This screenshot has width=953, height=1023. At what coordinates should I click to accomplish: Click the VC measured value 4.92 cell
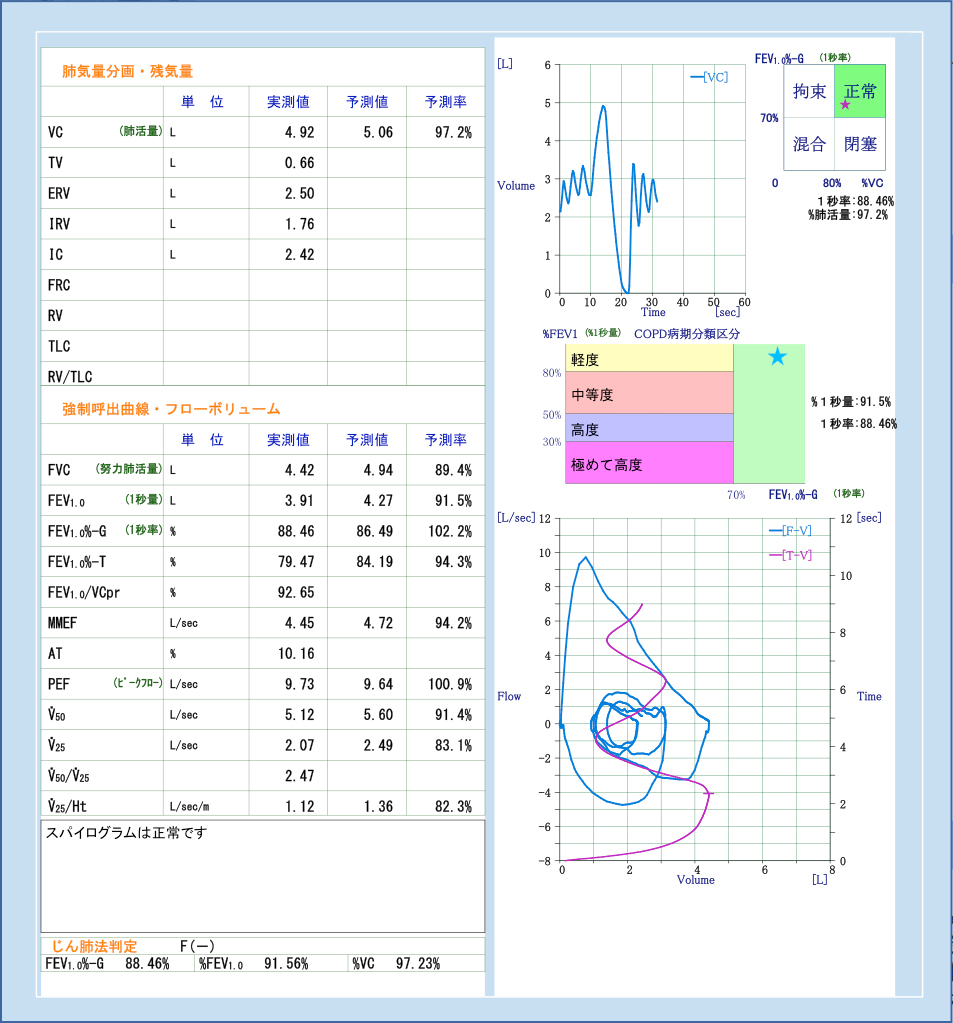point(301,131)
